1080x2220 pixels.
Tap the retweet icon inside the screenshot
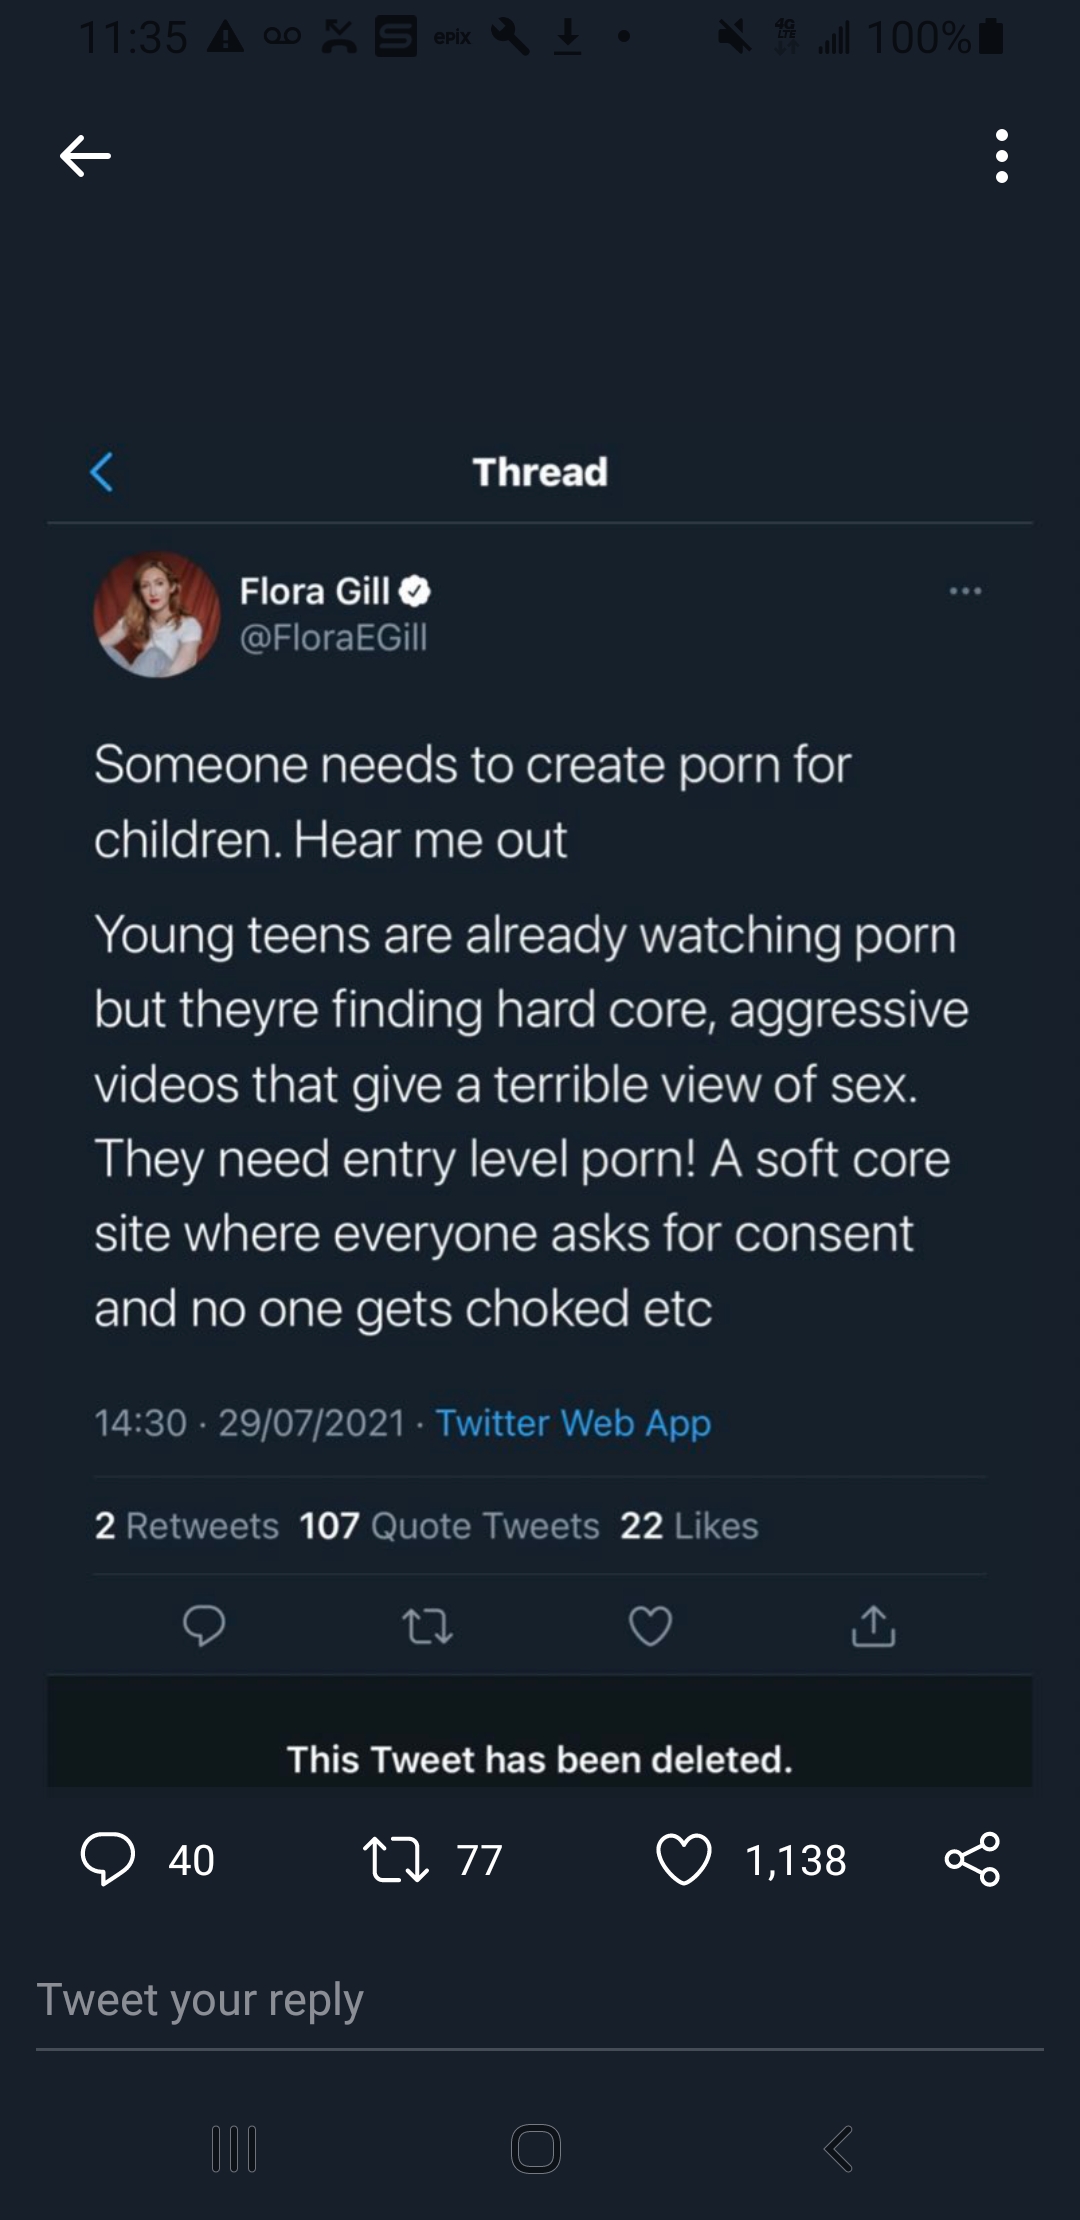pos(428,1625)
